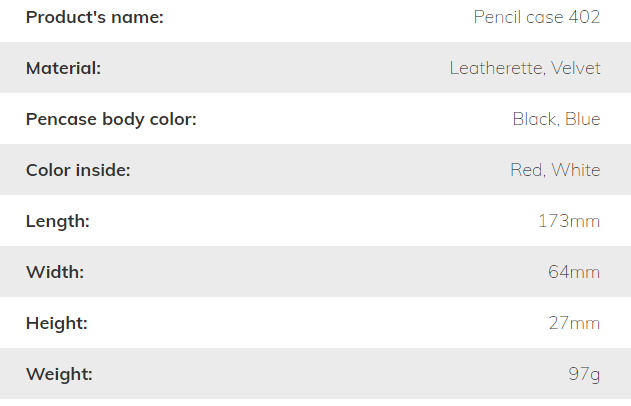The image size is (631, 406).
Task: Click the "Blue" body color value
Action: point(583,119)
